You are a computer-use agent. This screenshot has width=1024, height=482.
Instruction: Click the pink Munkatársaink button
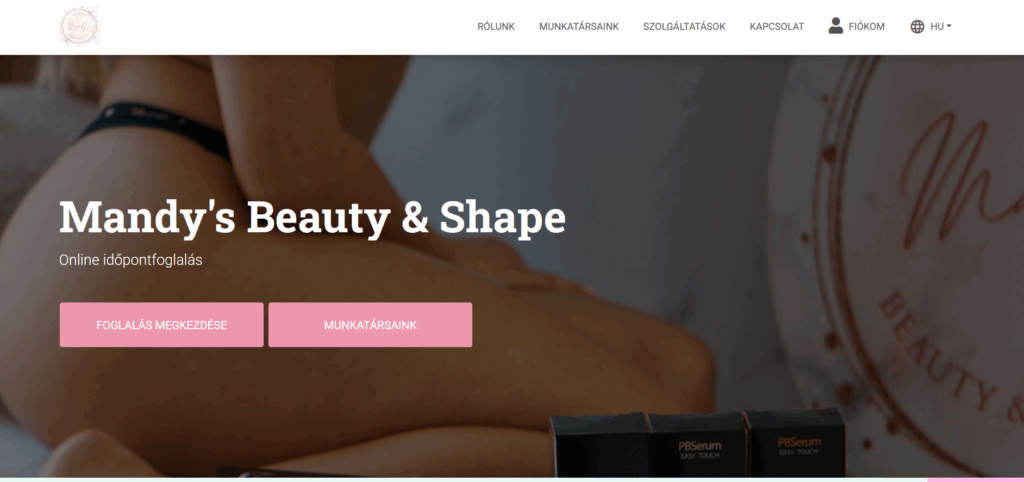(370, 325)
